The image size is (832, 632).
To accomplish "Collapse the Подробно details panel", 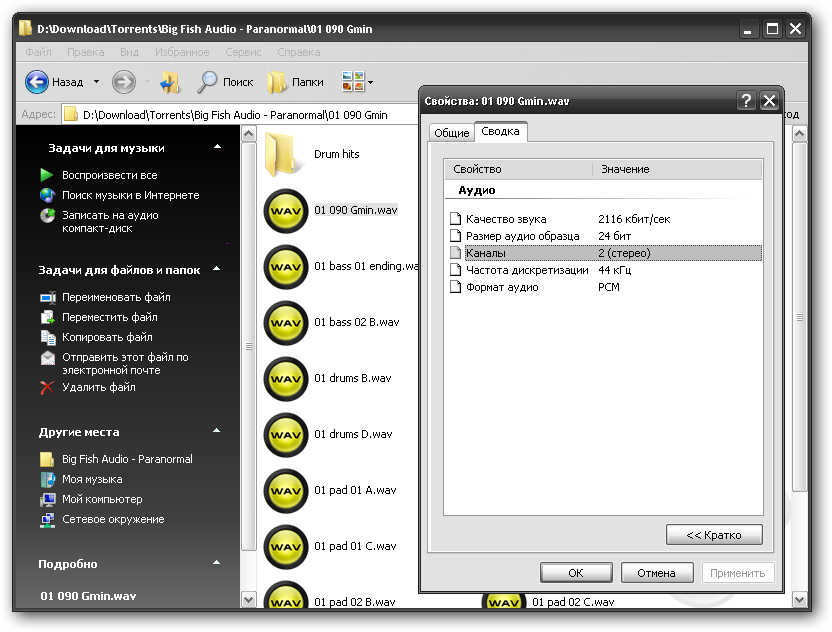I will pyautogui.click(x=217, y=564).
